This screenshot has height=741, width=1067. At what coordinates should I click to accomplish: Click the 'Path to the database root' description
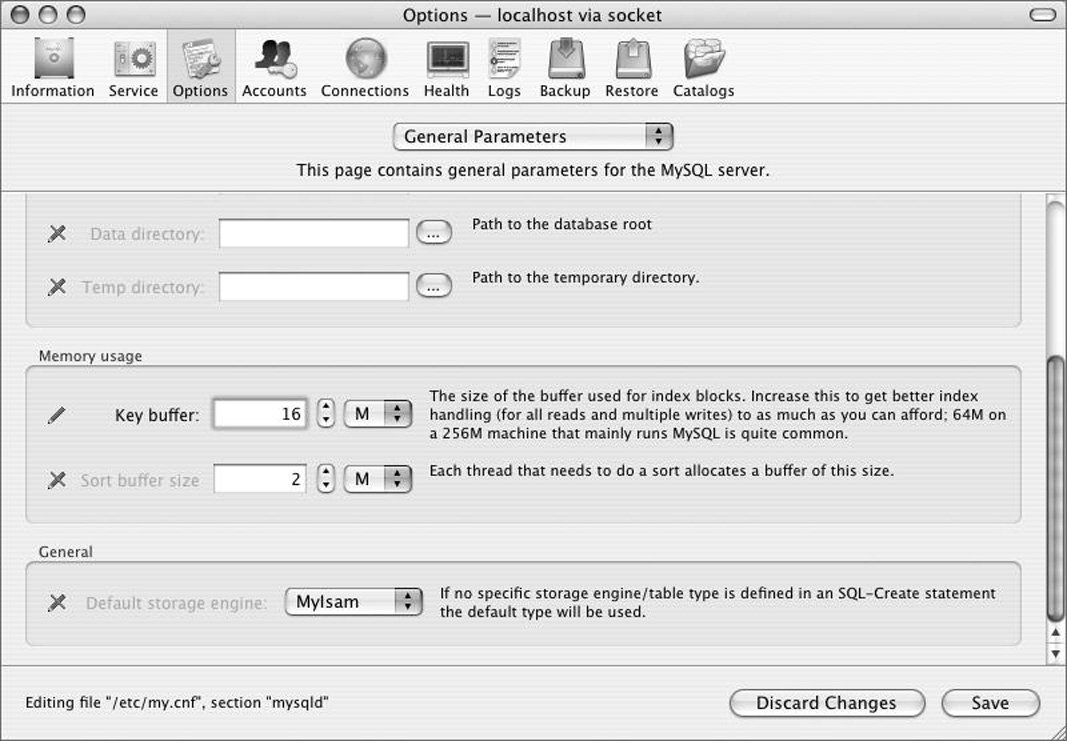(562, 224)
